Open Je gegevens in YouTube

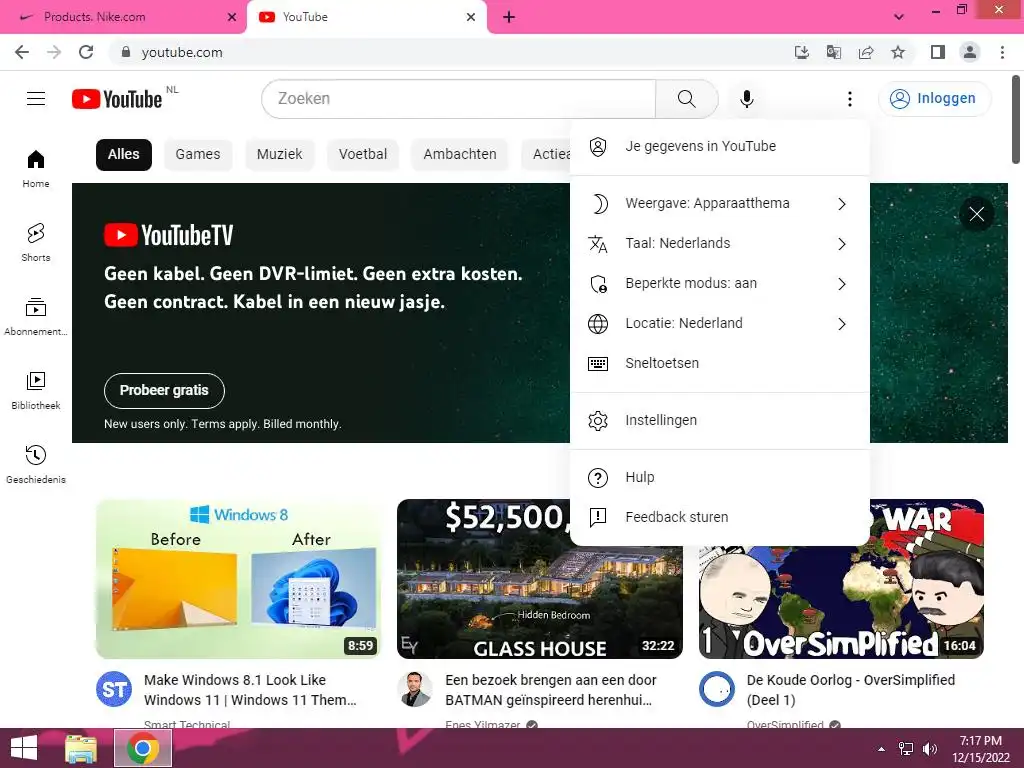(720, 146)
